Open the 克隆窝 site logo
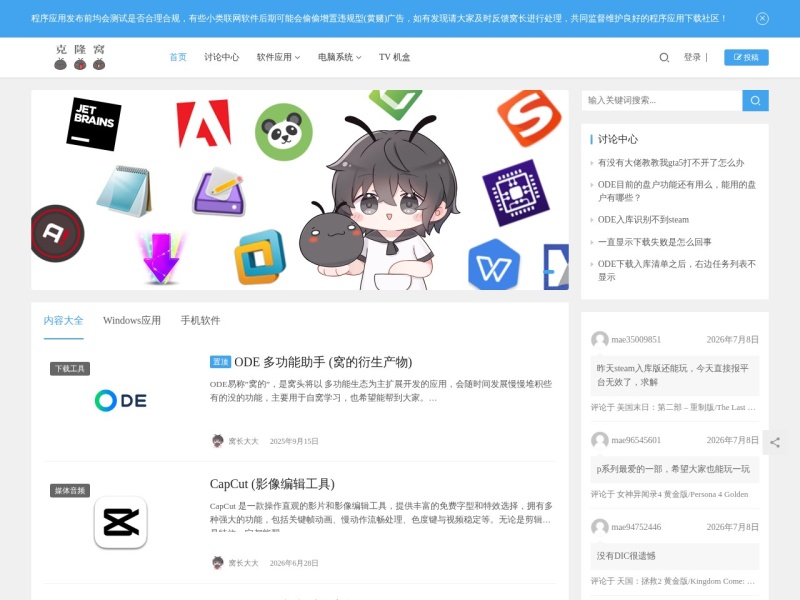This screenshot has height=600, width=800. (x=80, y=57)
